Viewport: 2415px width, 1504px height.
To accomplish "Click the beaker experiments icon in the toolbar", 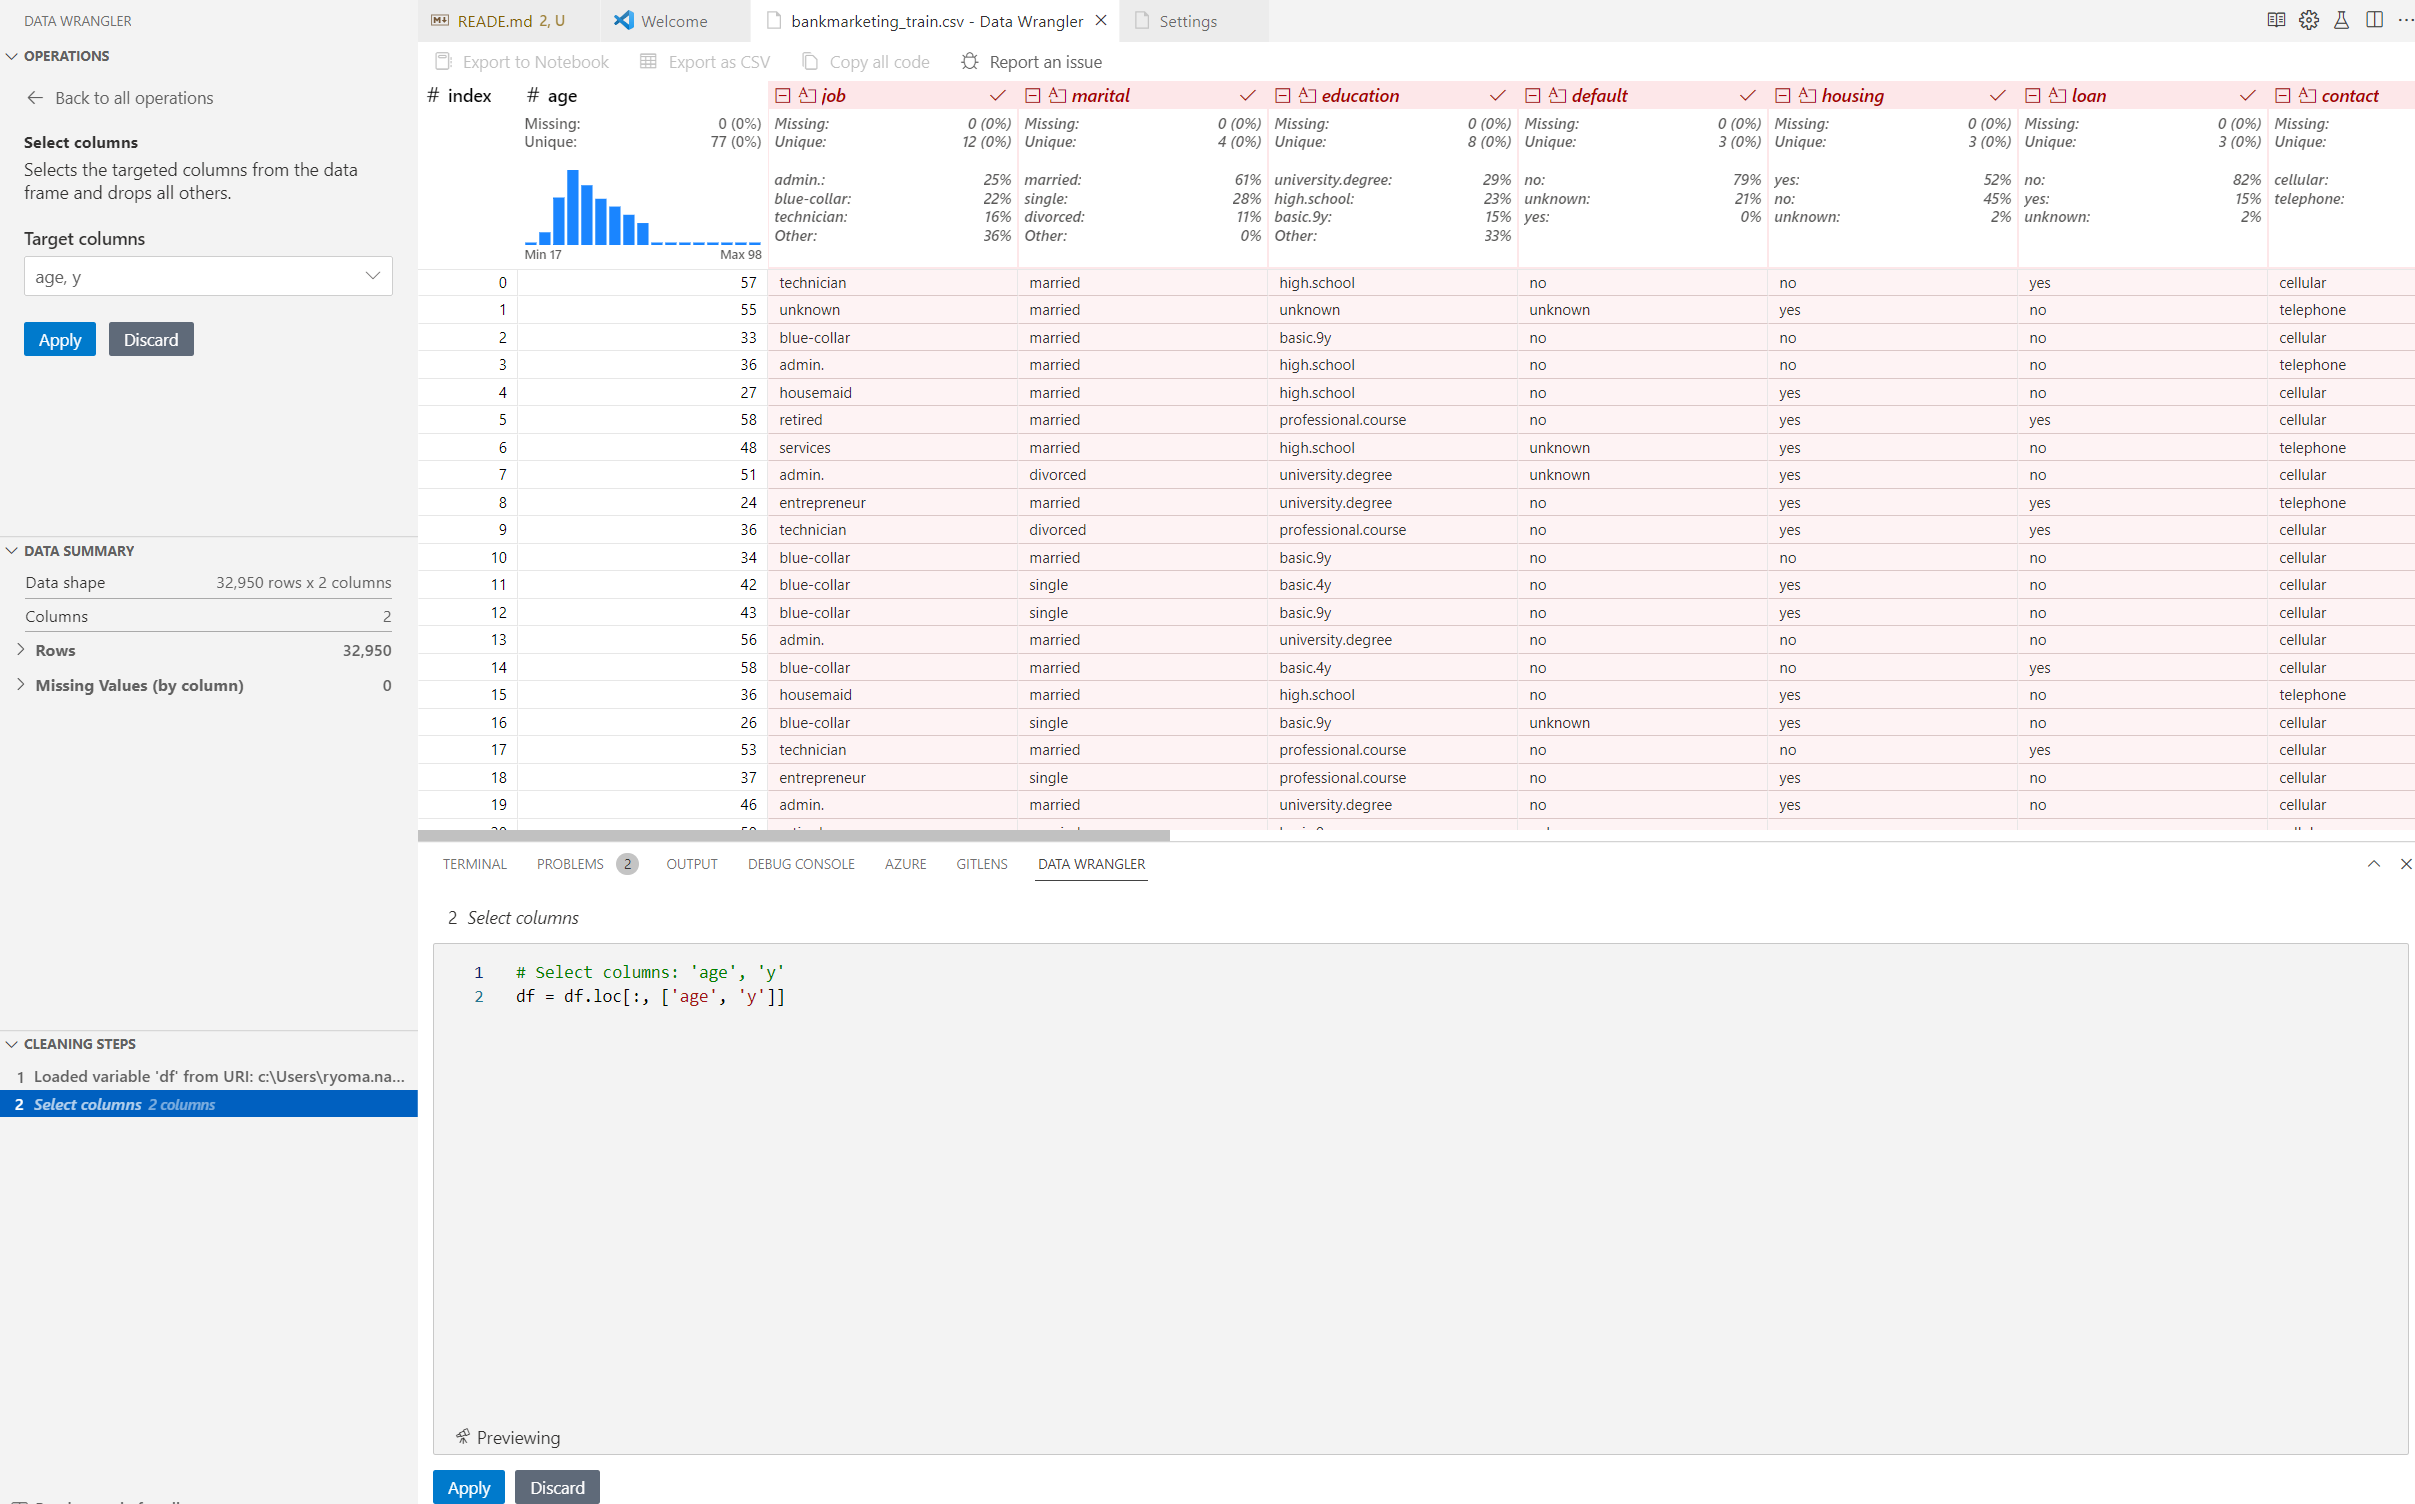I will (x=2342, y=20).
